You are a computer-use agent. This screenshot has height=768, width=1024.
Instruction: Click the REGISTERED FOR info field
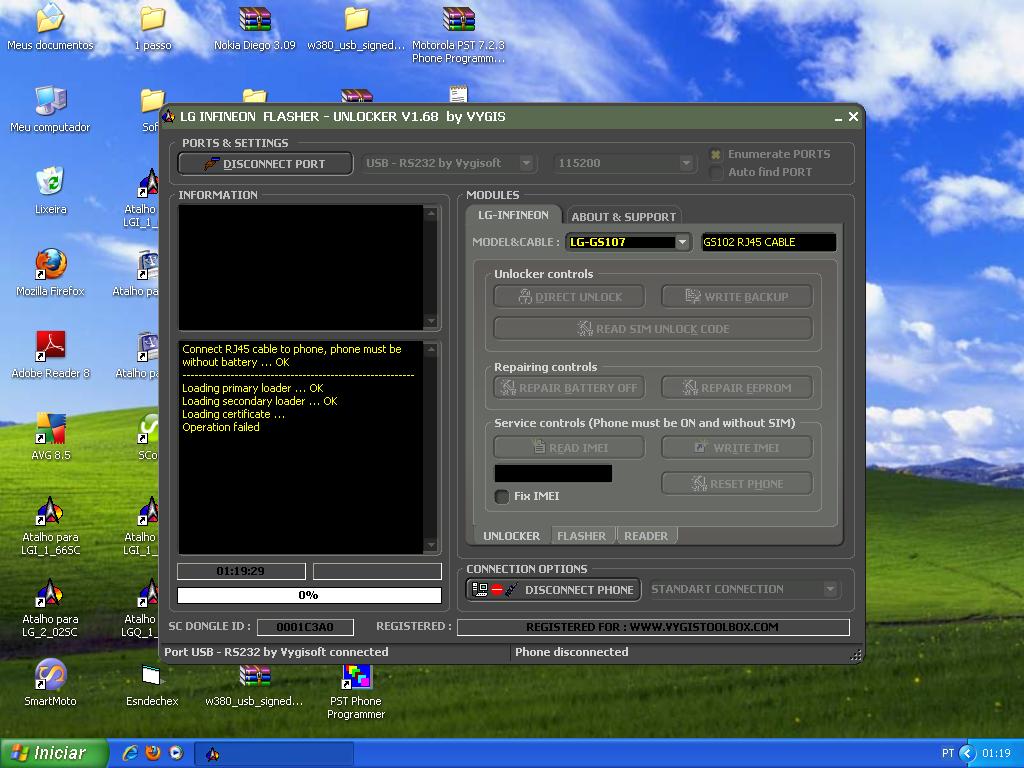(x=653, y=627)
